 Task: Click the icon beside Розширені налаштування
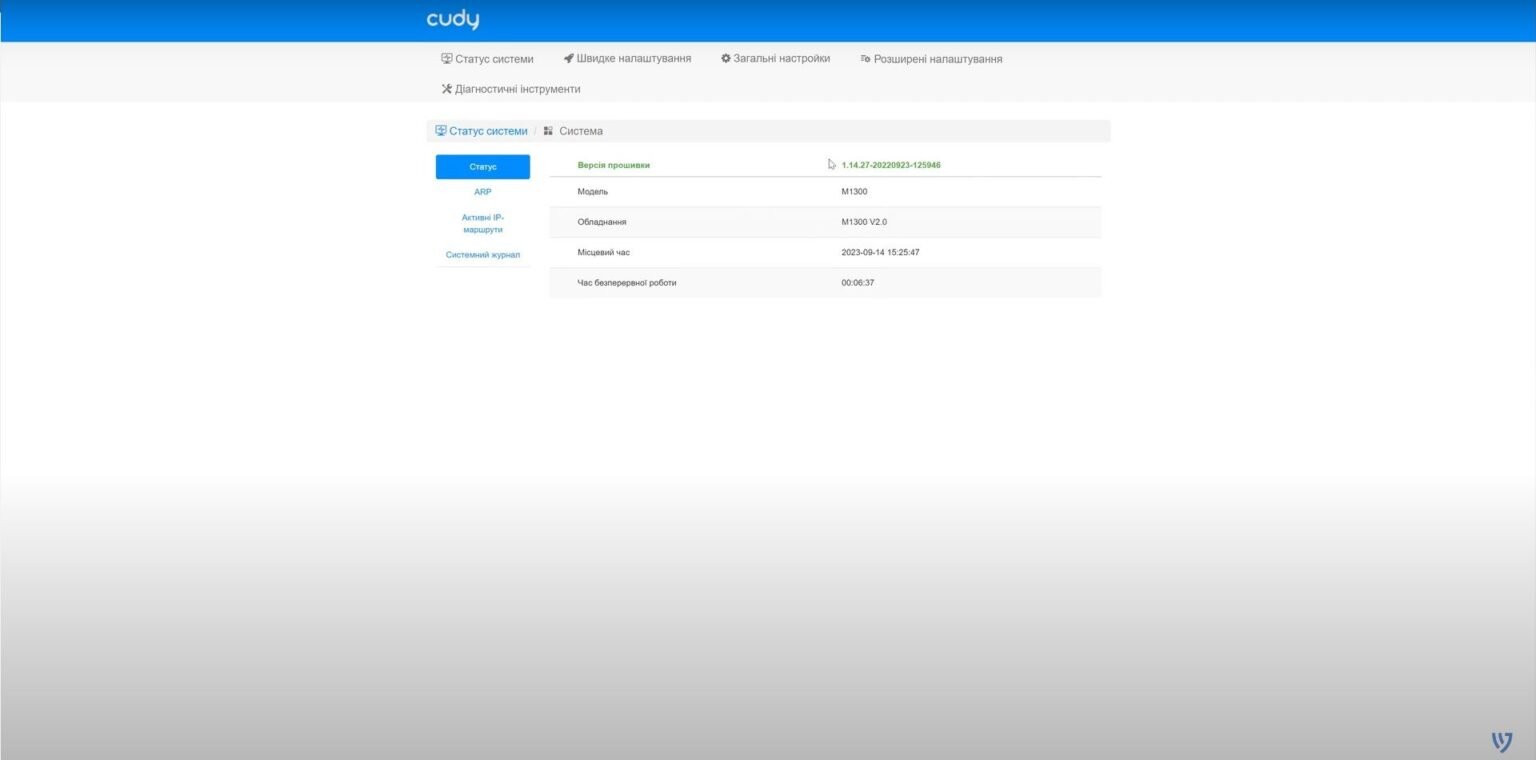[x=866, y=59]
